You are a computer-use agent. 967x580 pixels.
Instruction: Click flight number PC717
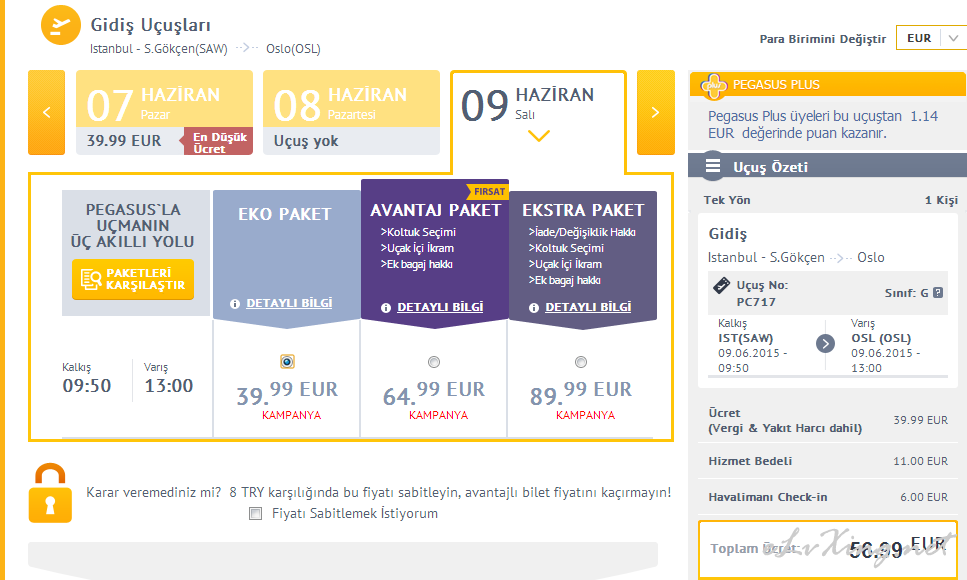pos(756,302)
